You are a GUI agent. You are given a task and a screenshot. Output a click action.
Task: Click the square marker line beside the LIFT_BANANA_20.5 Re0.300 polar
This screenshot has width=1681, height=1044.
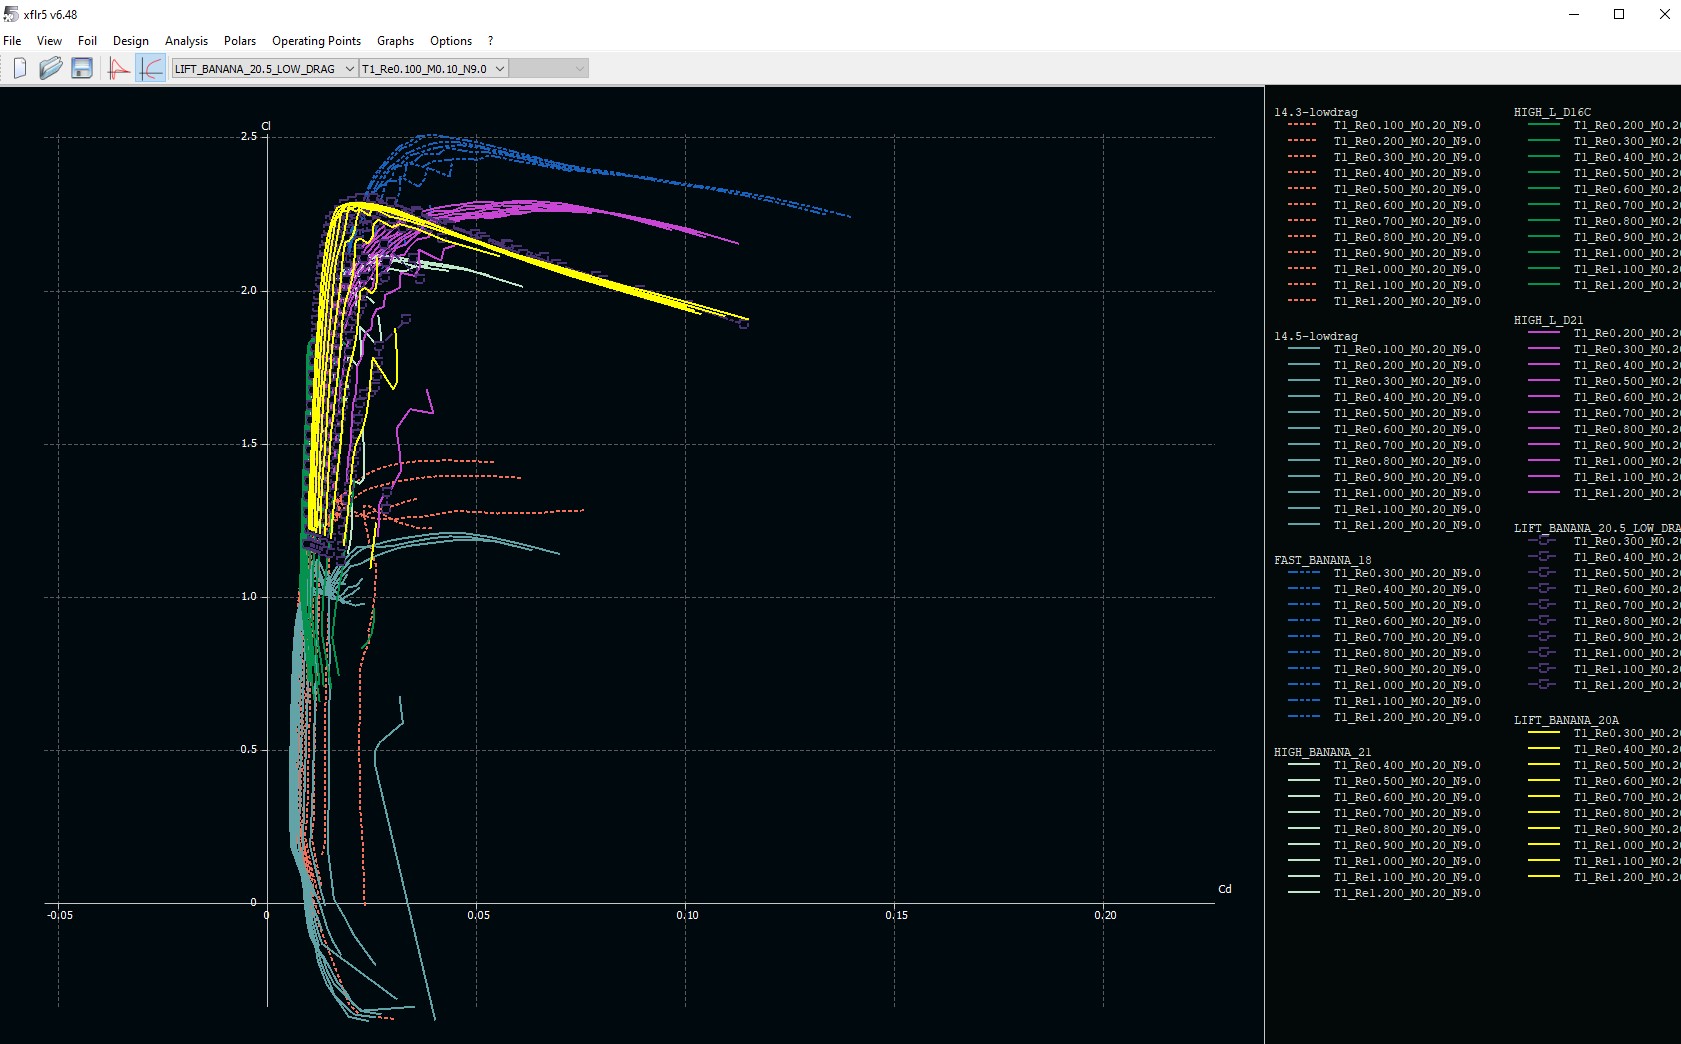click(1543, 541)
